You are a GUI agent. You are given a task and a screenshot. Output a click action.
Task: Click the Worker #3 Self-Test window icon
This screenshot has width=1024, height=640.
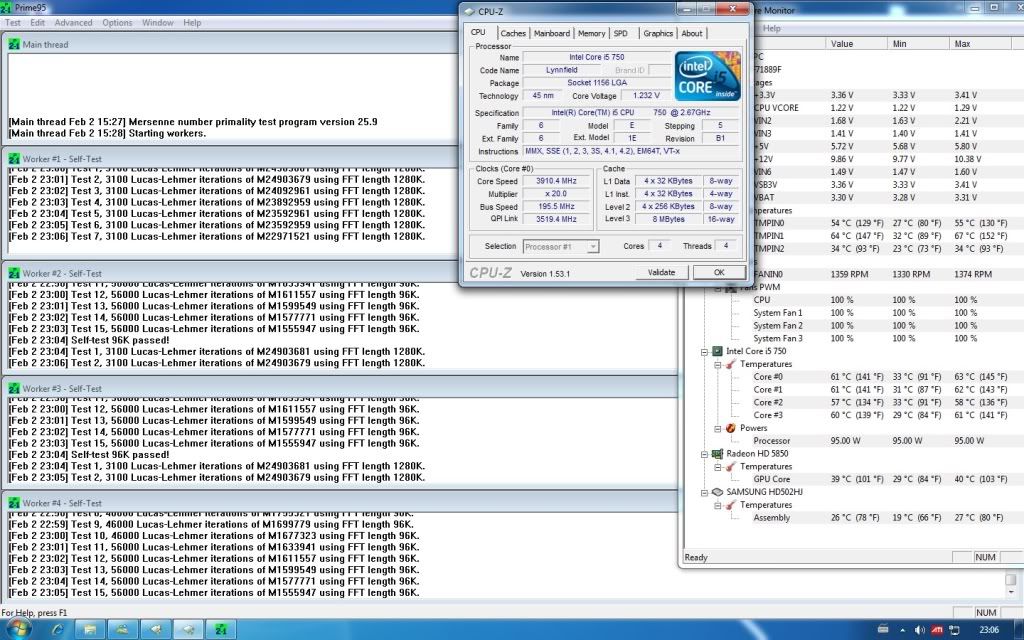tap(14, 389)
